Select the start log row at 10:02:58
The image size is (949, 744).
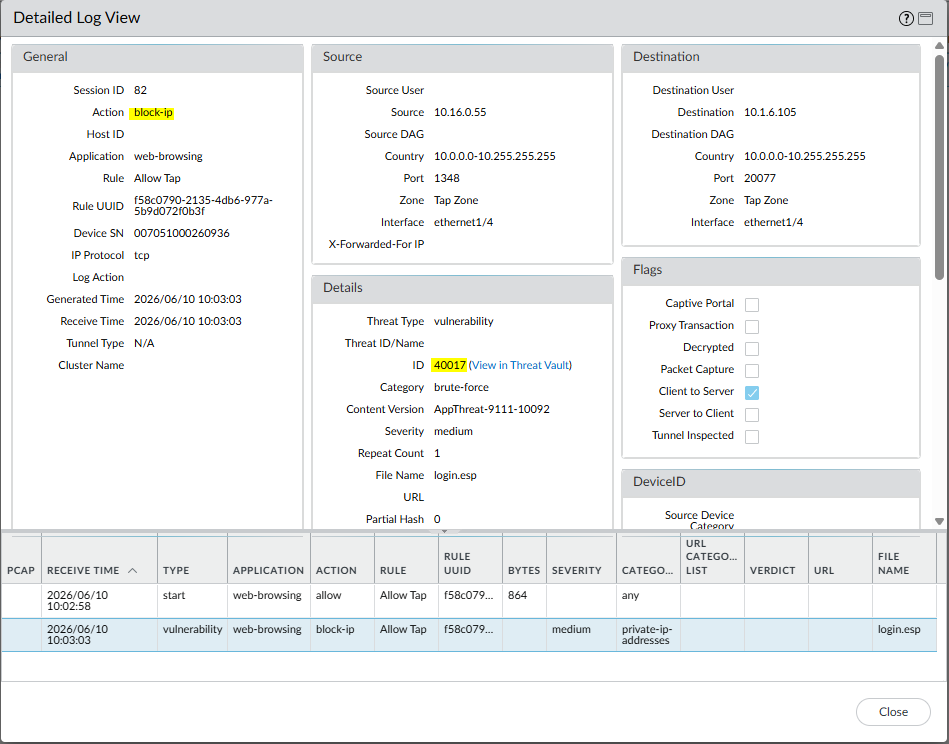[468, 601]
